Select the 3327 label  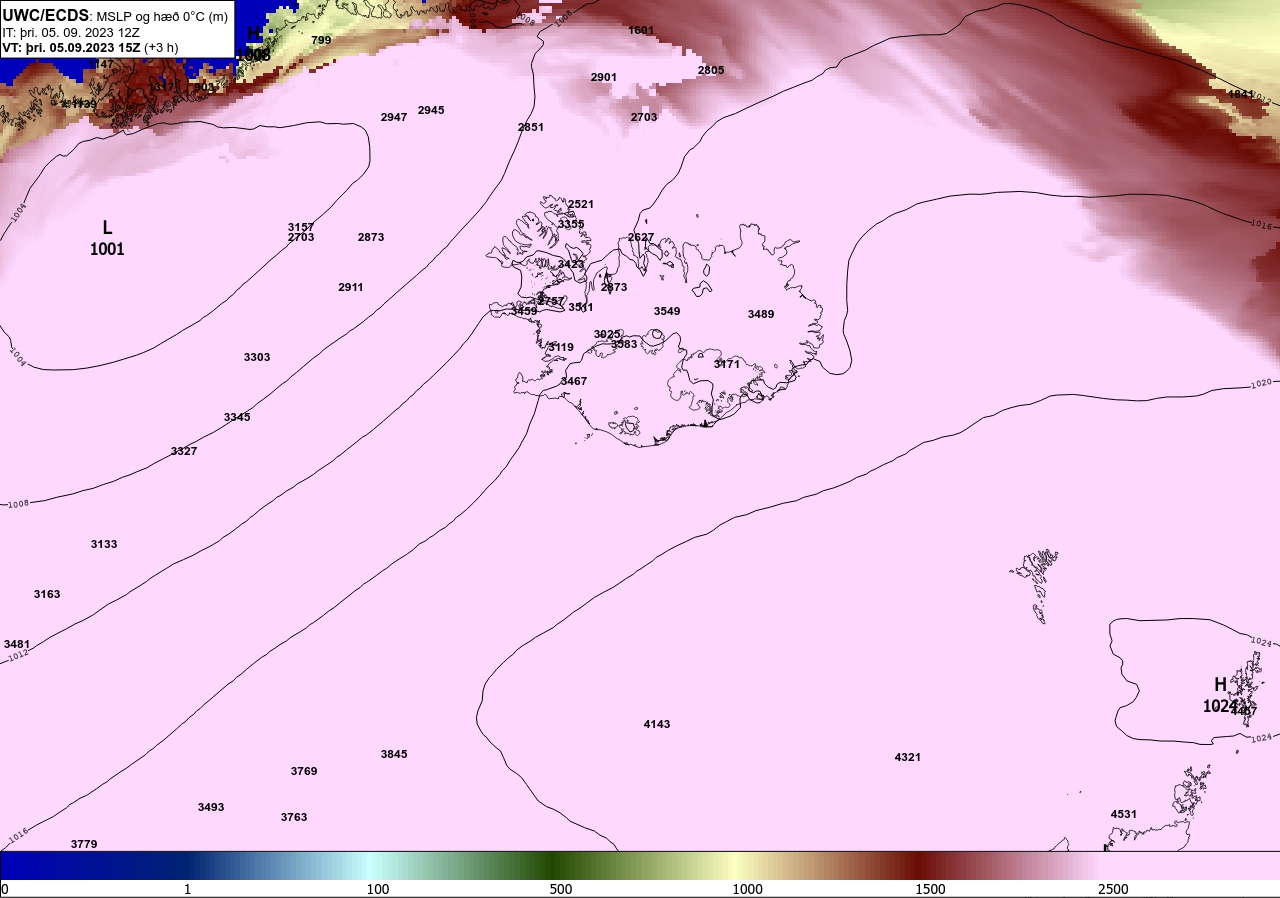[x=184, y=451]
